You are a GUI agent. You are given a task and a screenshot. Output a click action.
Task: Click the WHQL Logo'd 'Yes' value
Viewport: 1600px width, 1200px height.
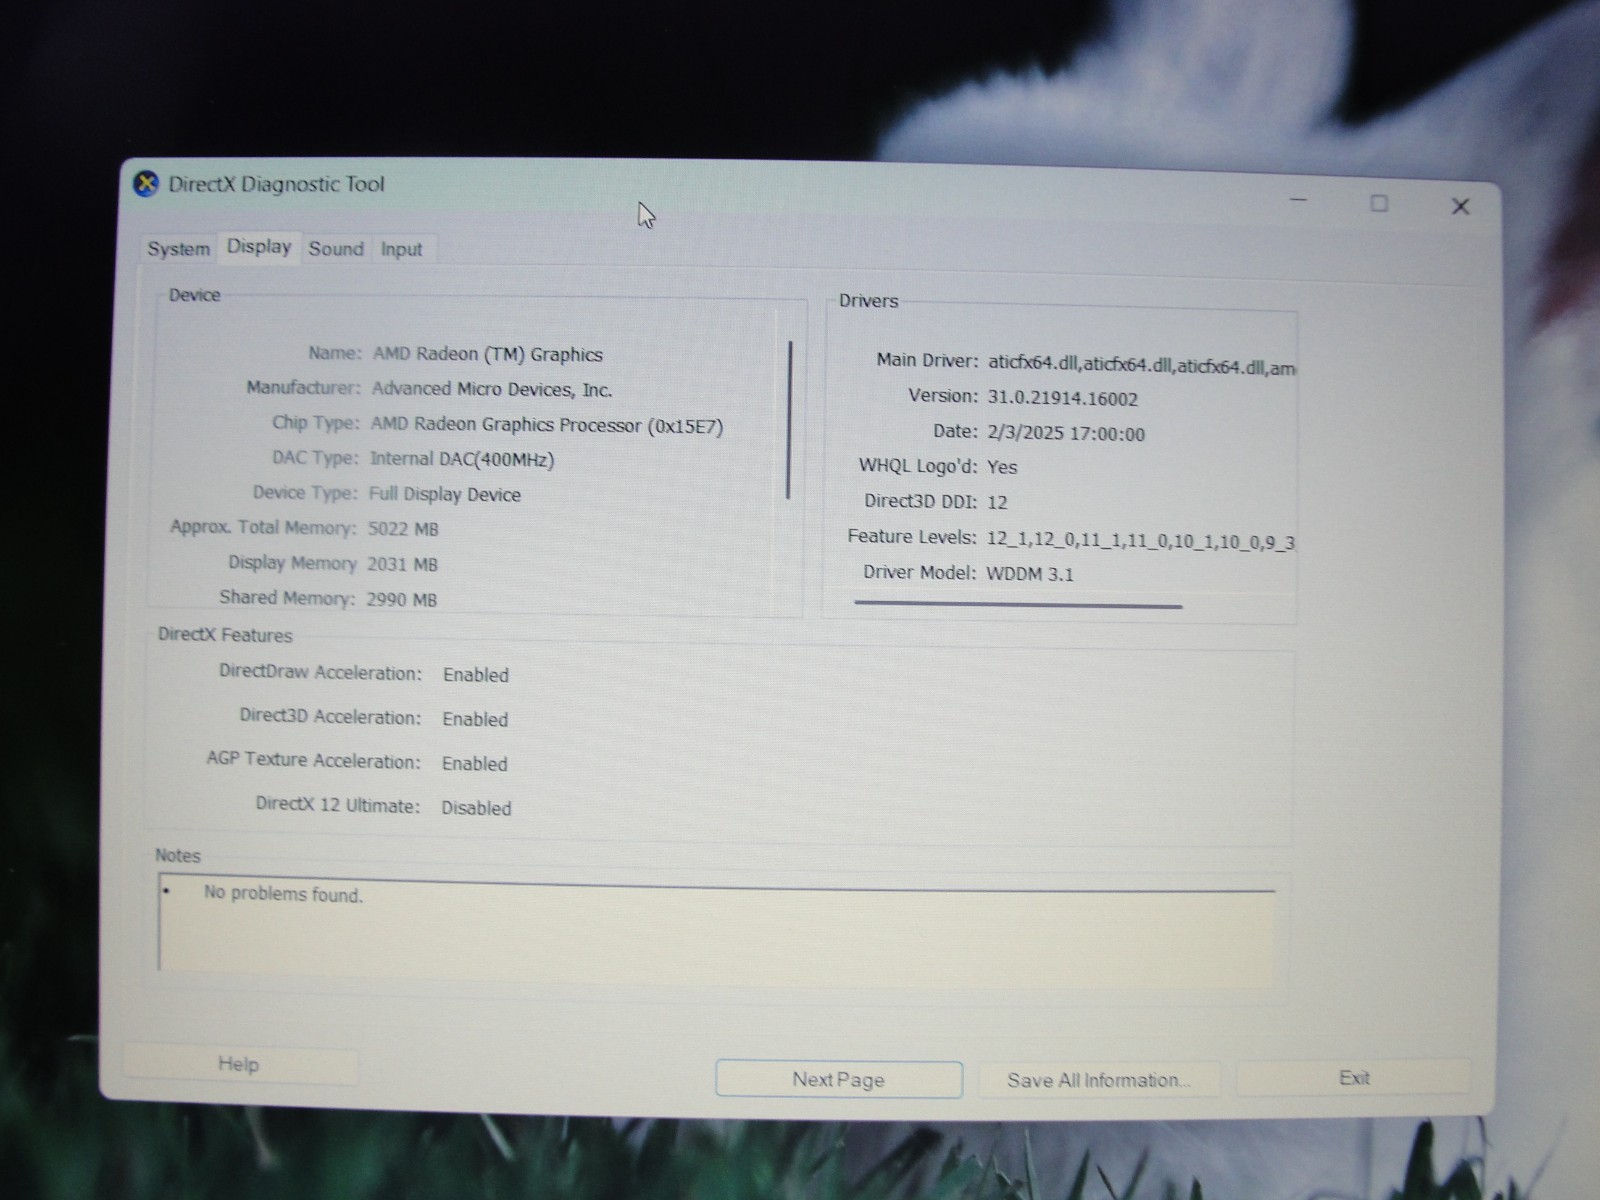pyautogui.click(x=1002, y=467)
